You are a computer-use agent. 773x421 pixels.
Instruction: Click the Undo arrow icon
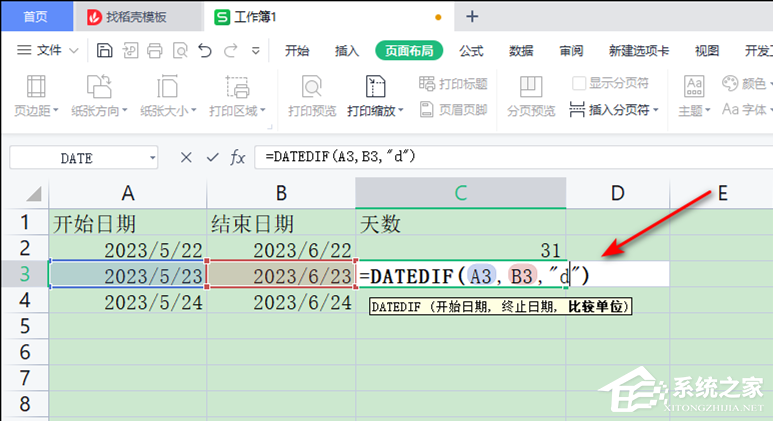click(x=205, y=50)
